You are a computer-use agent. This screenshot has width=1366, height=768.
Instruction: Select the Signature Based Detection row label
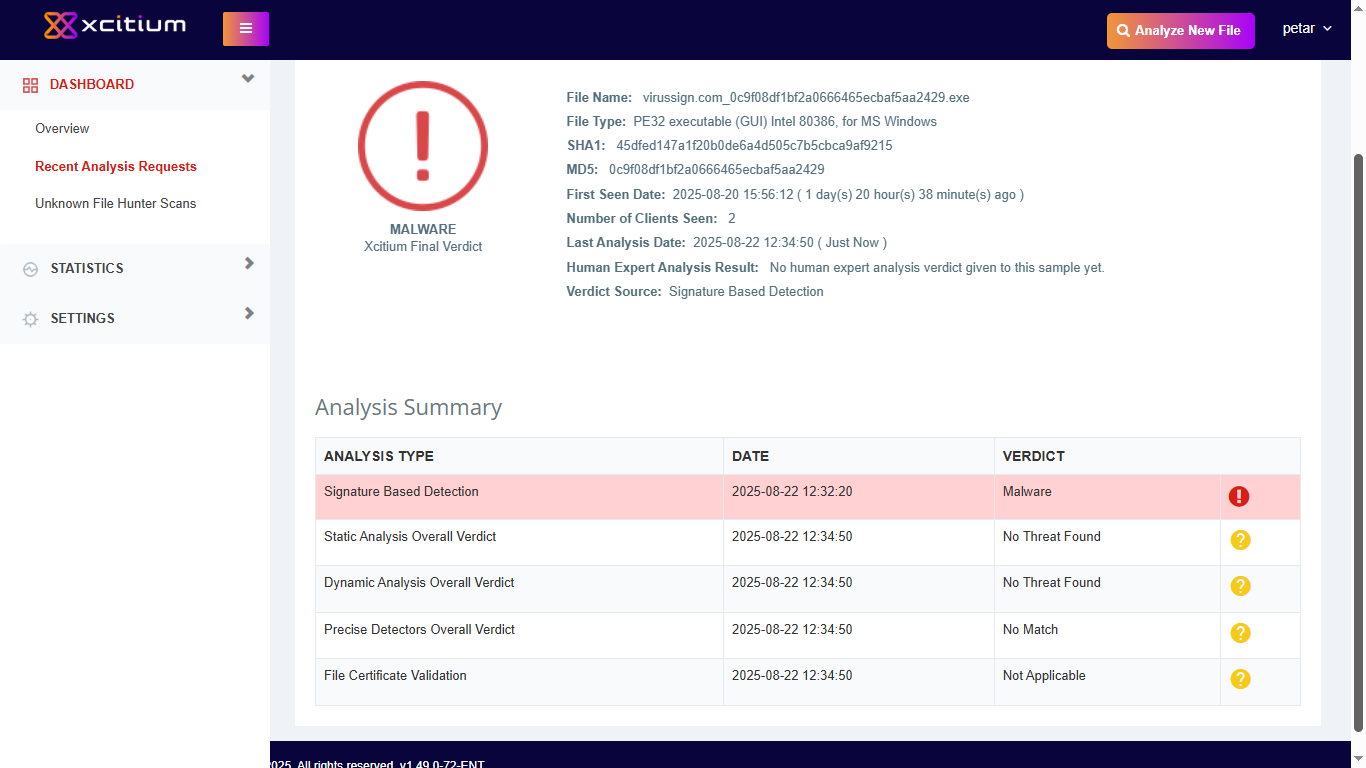(x=401, y=491)
